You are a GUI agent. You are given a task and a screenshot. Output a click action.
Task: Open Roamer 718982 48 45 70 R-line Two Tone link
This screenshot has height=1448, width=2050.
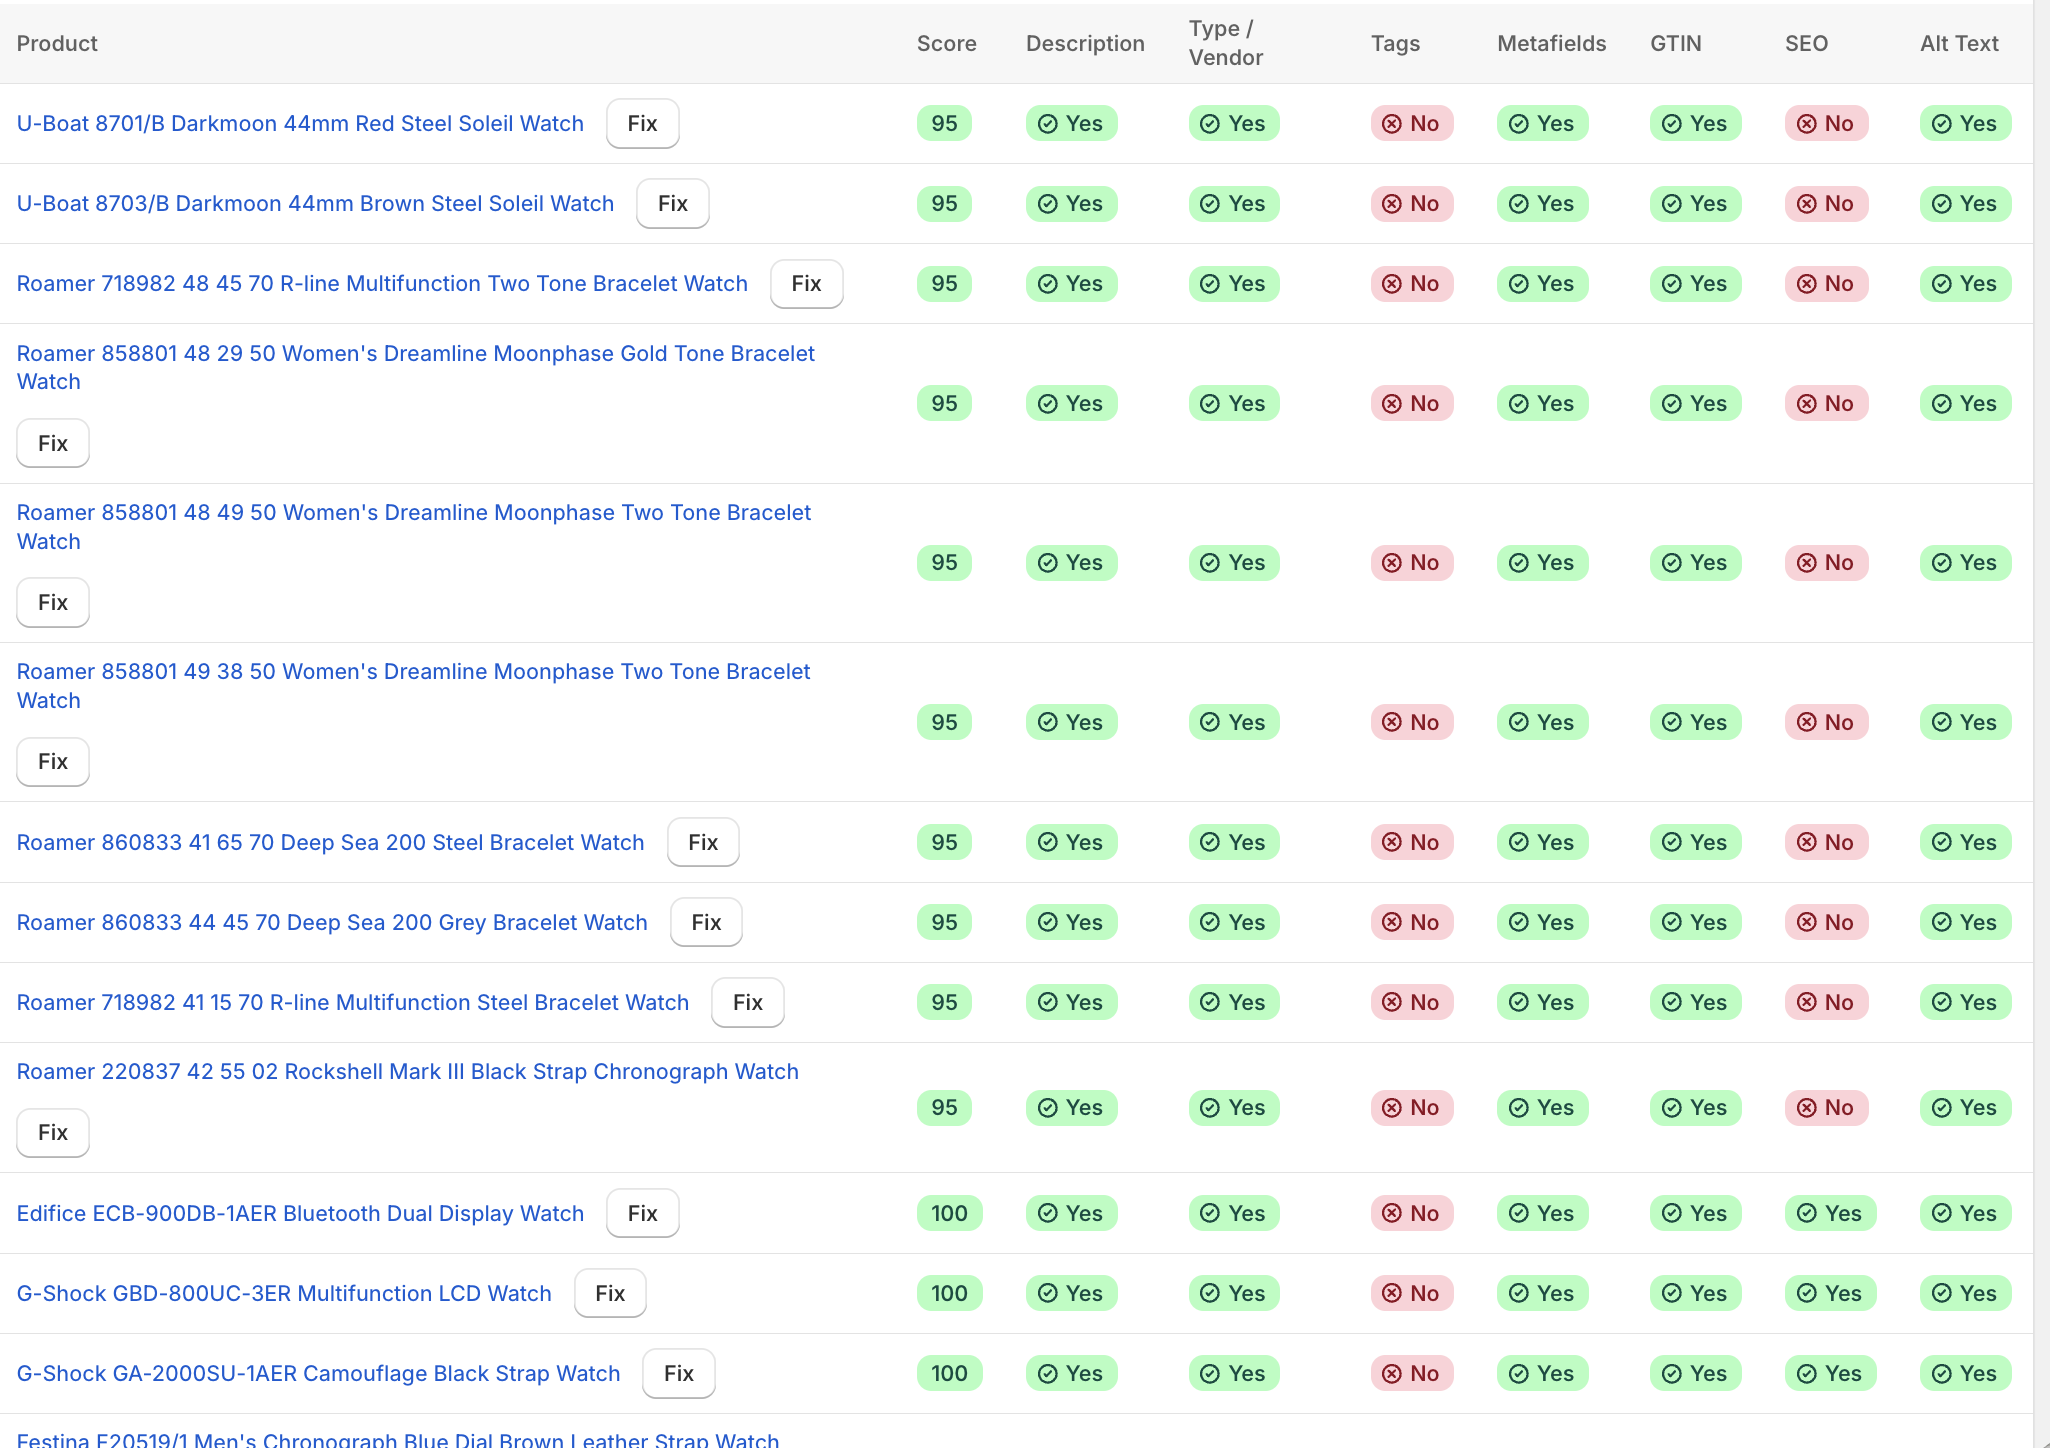click(382, 283)
